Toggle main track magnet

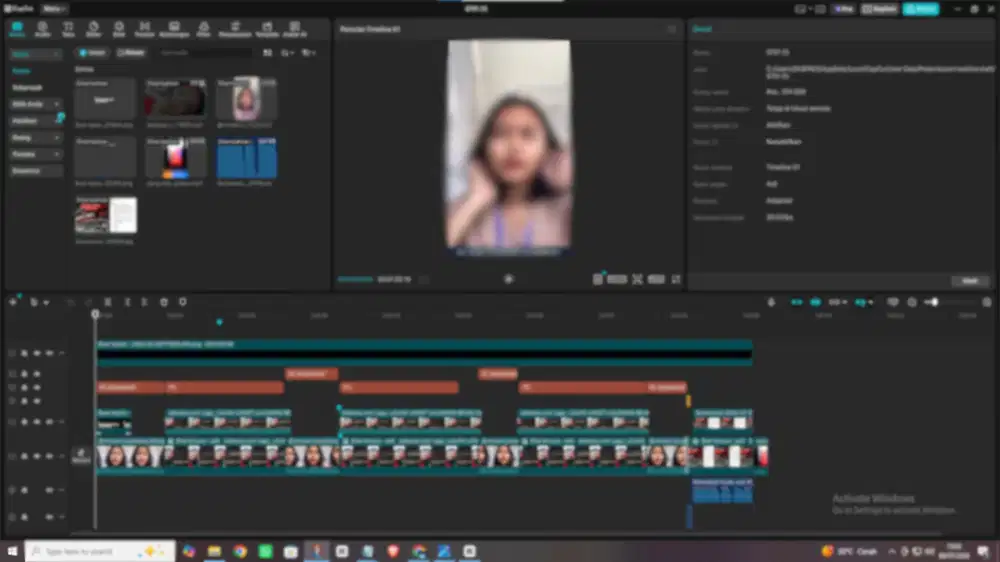(797, 302)
